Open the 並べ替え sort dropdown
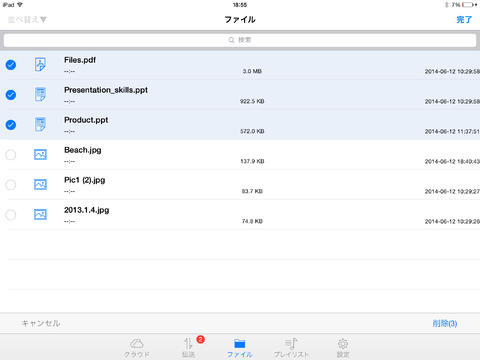The width and height of the screenshot is (480, 360). tap(27, 20)
